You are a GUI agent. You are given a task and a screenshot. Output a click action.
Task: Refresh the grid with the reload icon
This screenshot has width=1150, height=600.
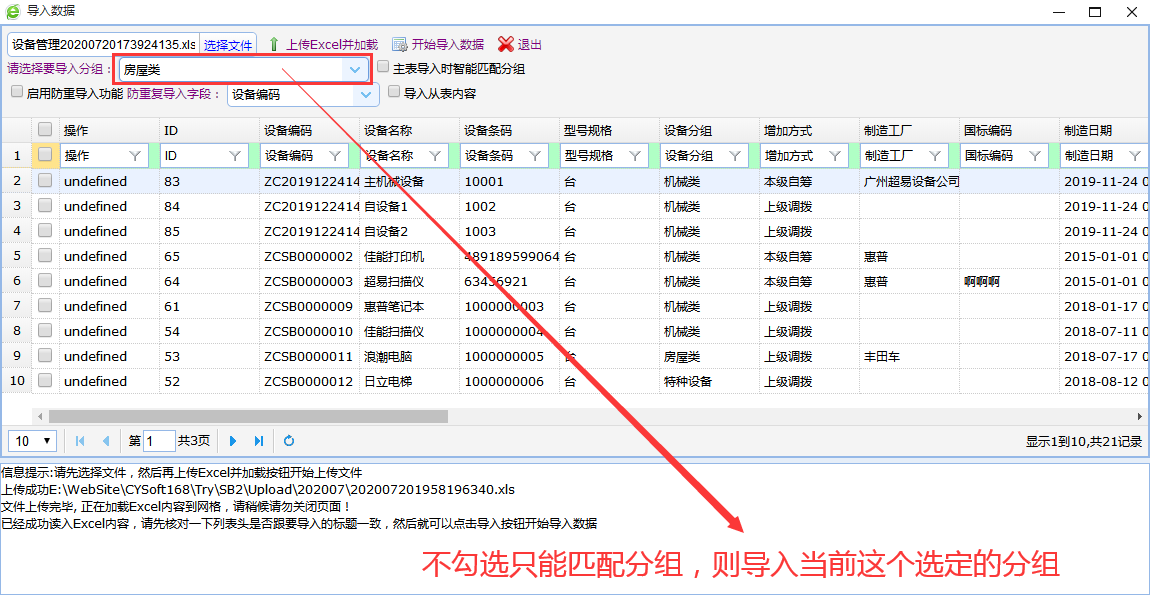(x=289, y=441)
